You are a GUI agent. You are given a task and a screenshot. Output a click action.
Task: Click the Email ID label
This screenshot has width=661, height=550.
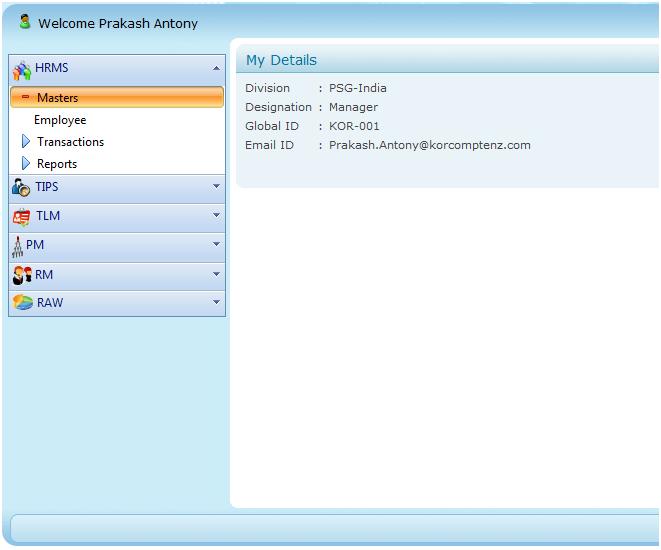click(269, 145)
